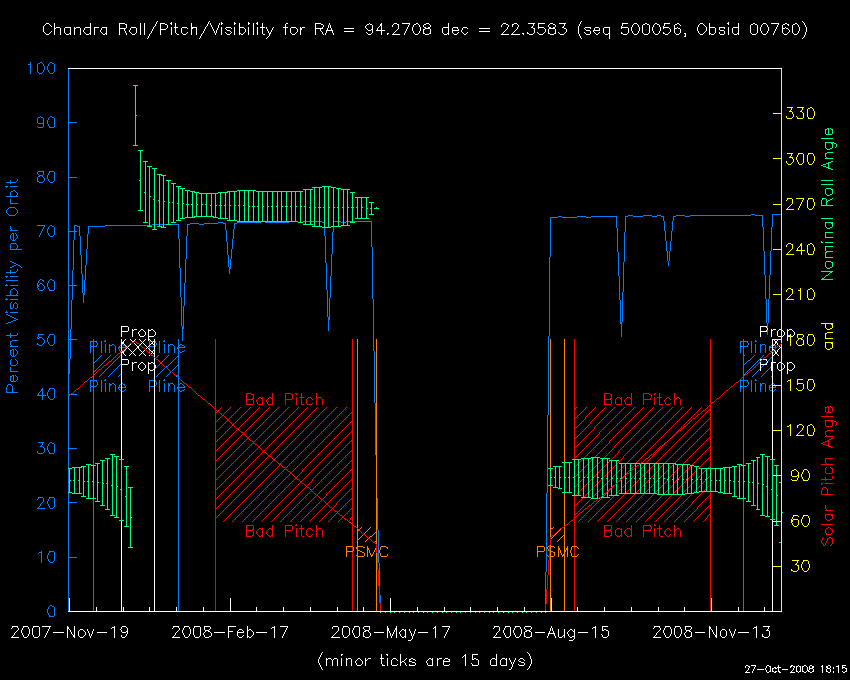
Task: Click the 50 tick label on visibility axis
Action: (48, 340)
